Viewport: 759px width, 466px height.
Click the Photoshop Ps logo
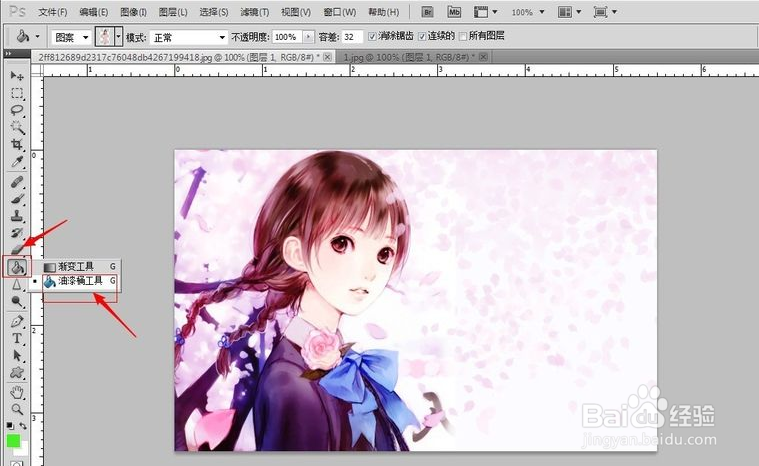pos(17,11)
